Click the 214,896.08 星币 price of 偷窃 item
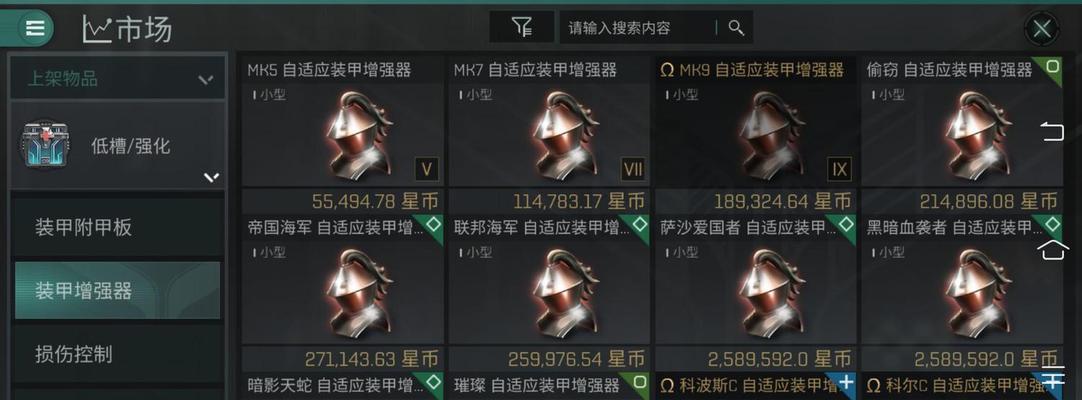Screen dimensions: 1082x400 click(x=988, y=201)
